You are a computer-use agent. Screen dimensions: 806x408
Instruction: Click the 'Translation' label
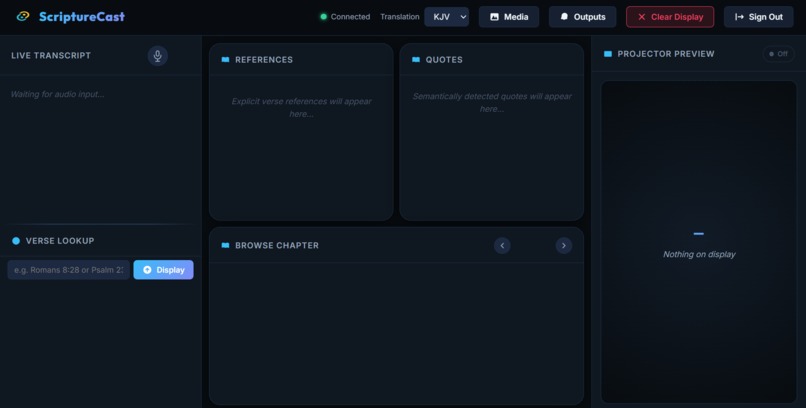click(400, 17)
